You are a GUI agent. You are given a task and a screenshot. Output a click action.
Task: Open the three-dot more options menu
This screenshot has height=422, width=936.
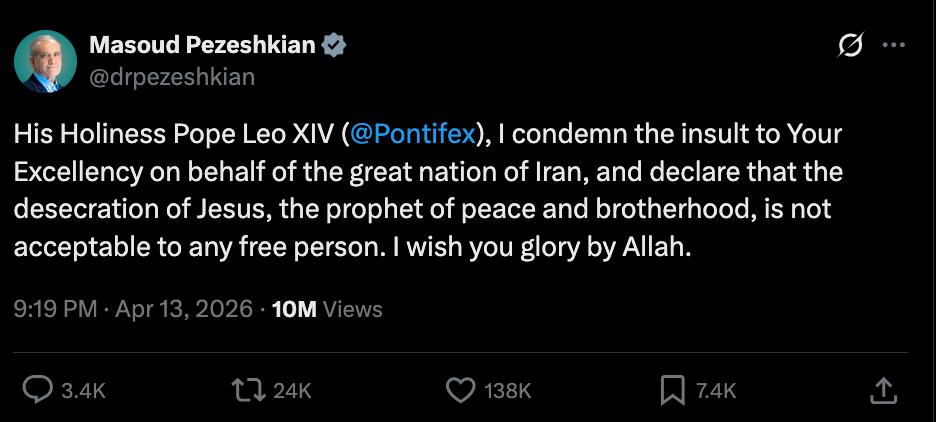893,45
